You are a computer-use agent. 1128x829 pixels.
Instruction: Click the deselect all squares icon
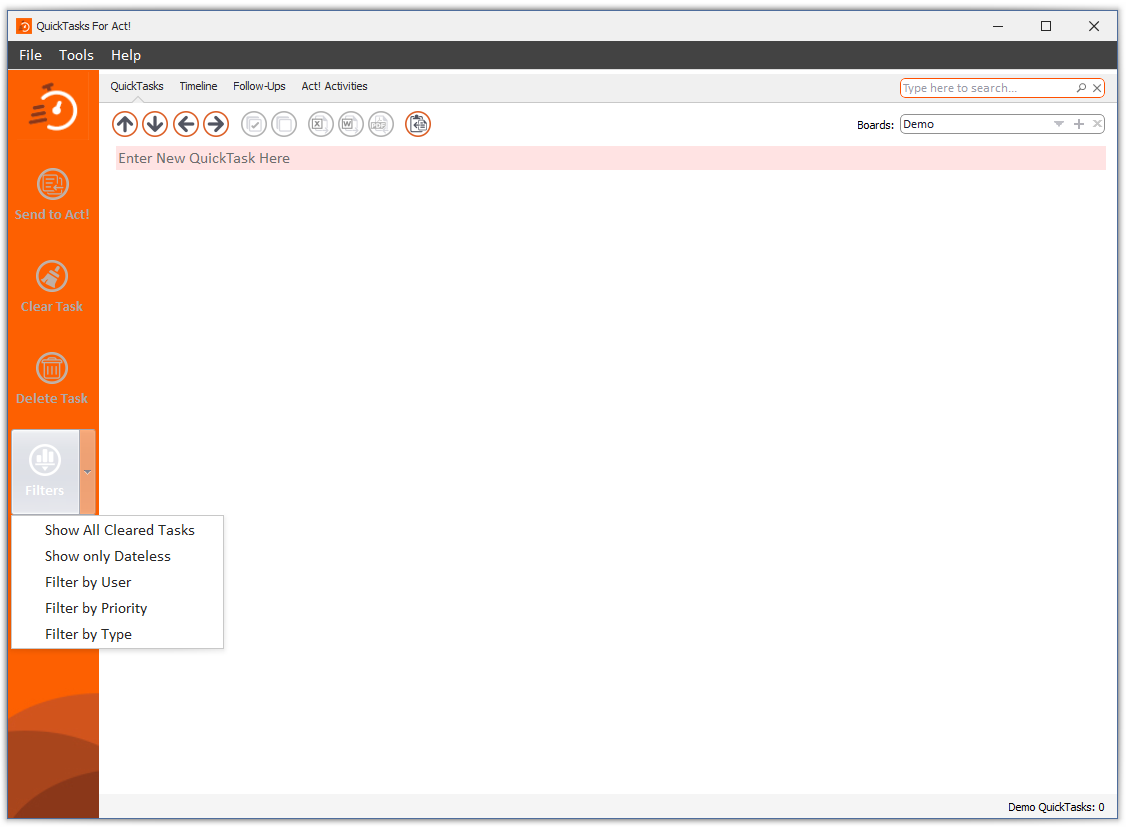(x=284, y=124)
